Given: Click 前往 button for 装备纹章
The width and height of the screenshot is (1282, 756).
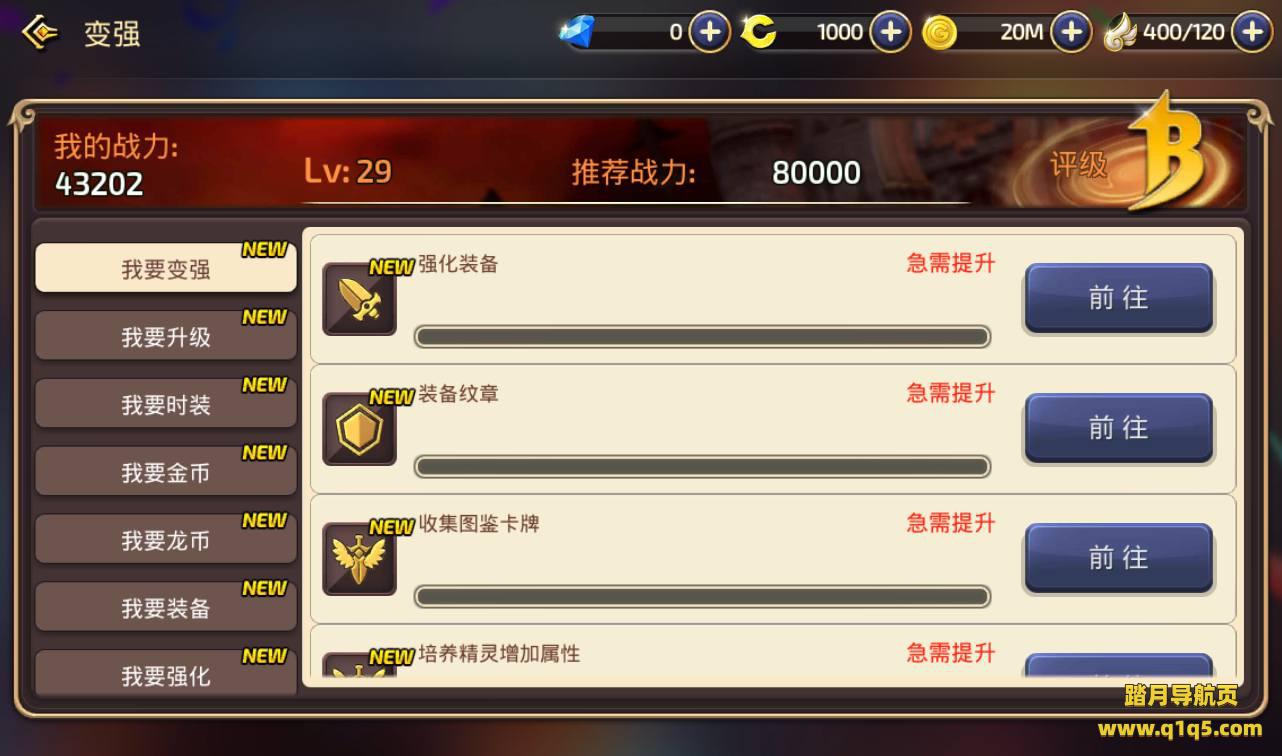Looking at the screenshot, I should tap(1119, 428).
